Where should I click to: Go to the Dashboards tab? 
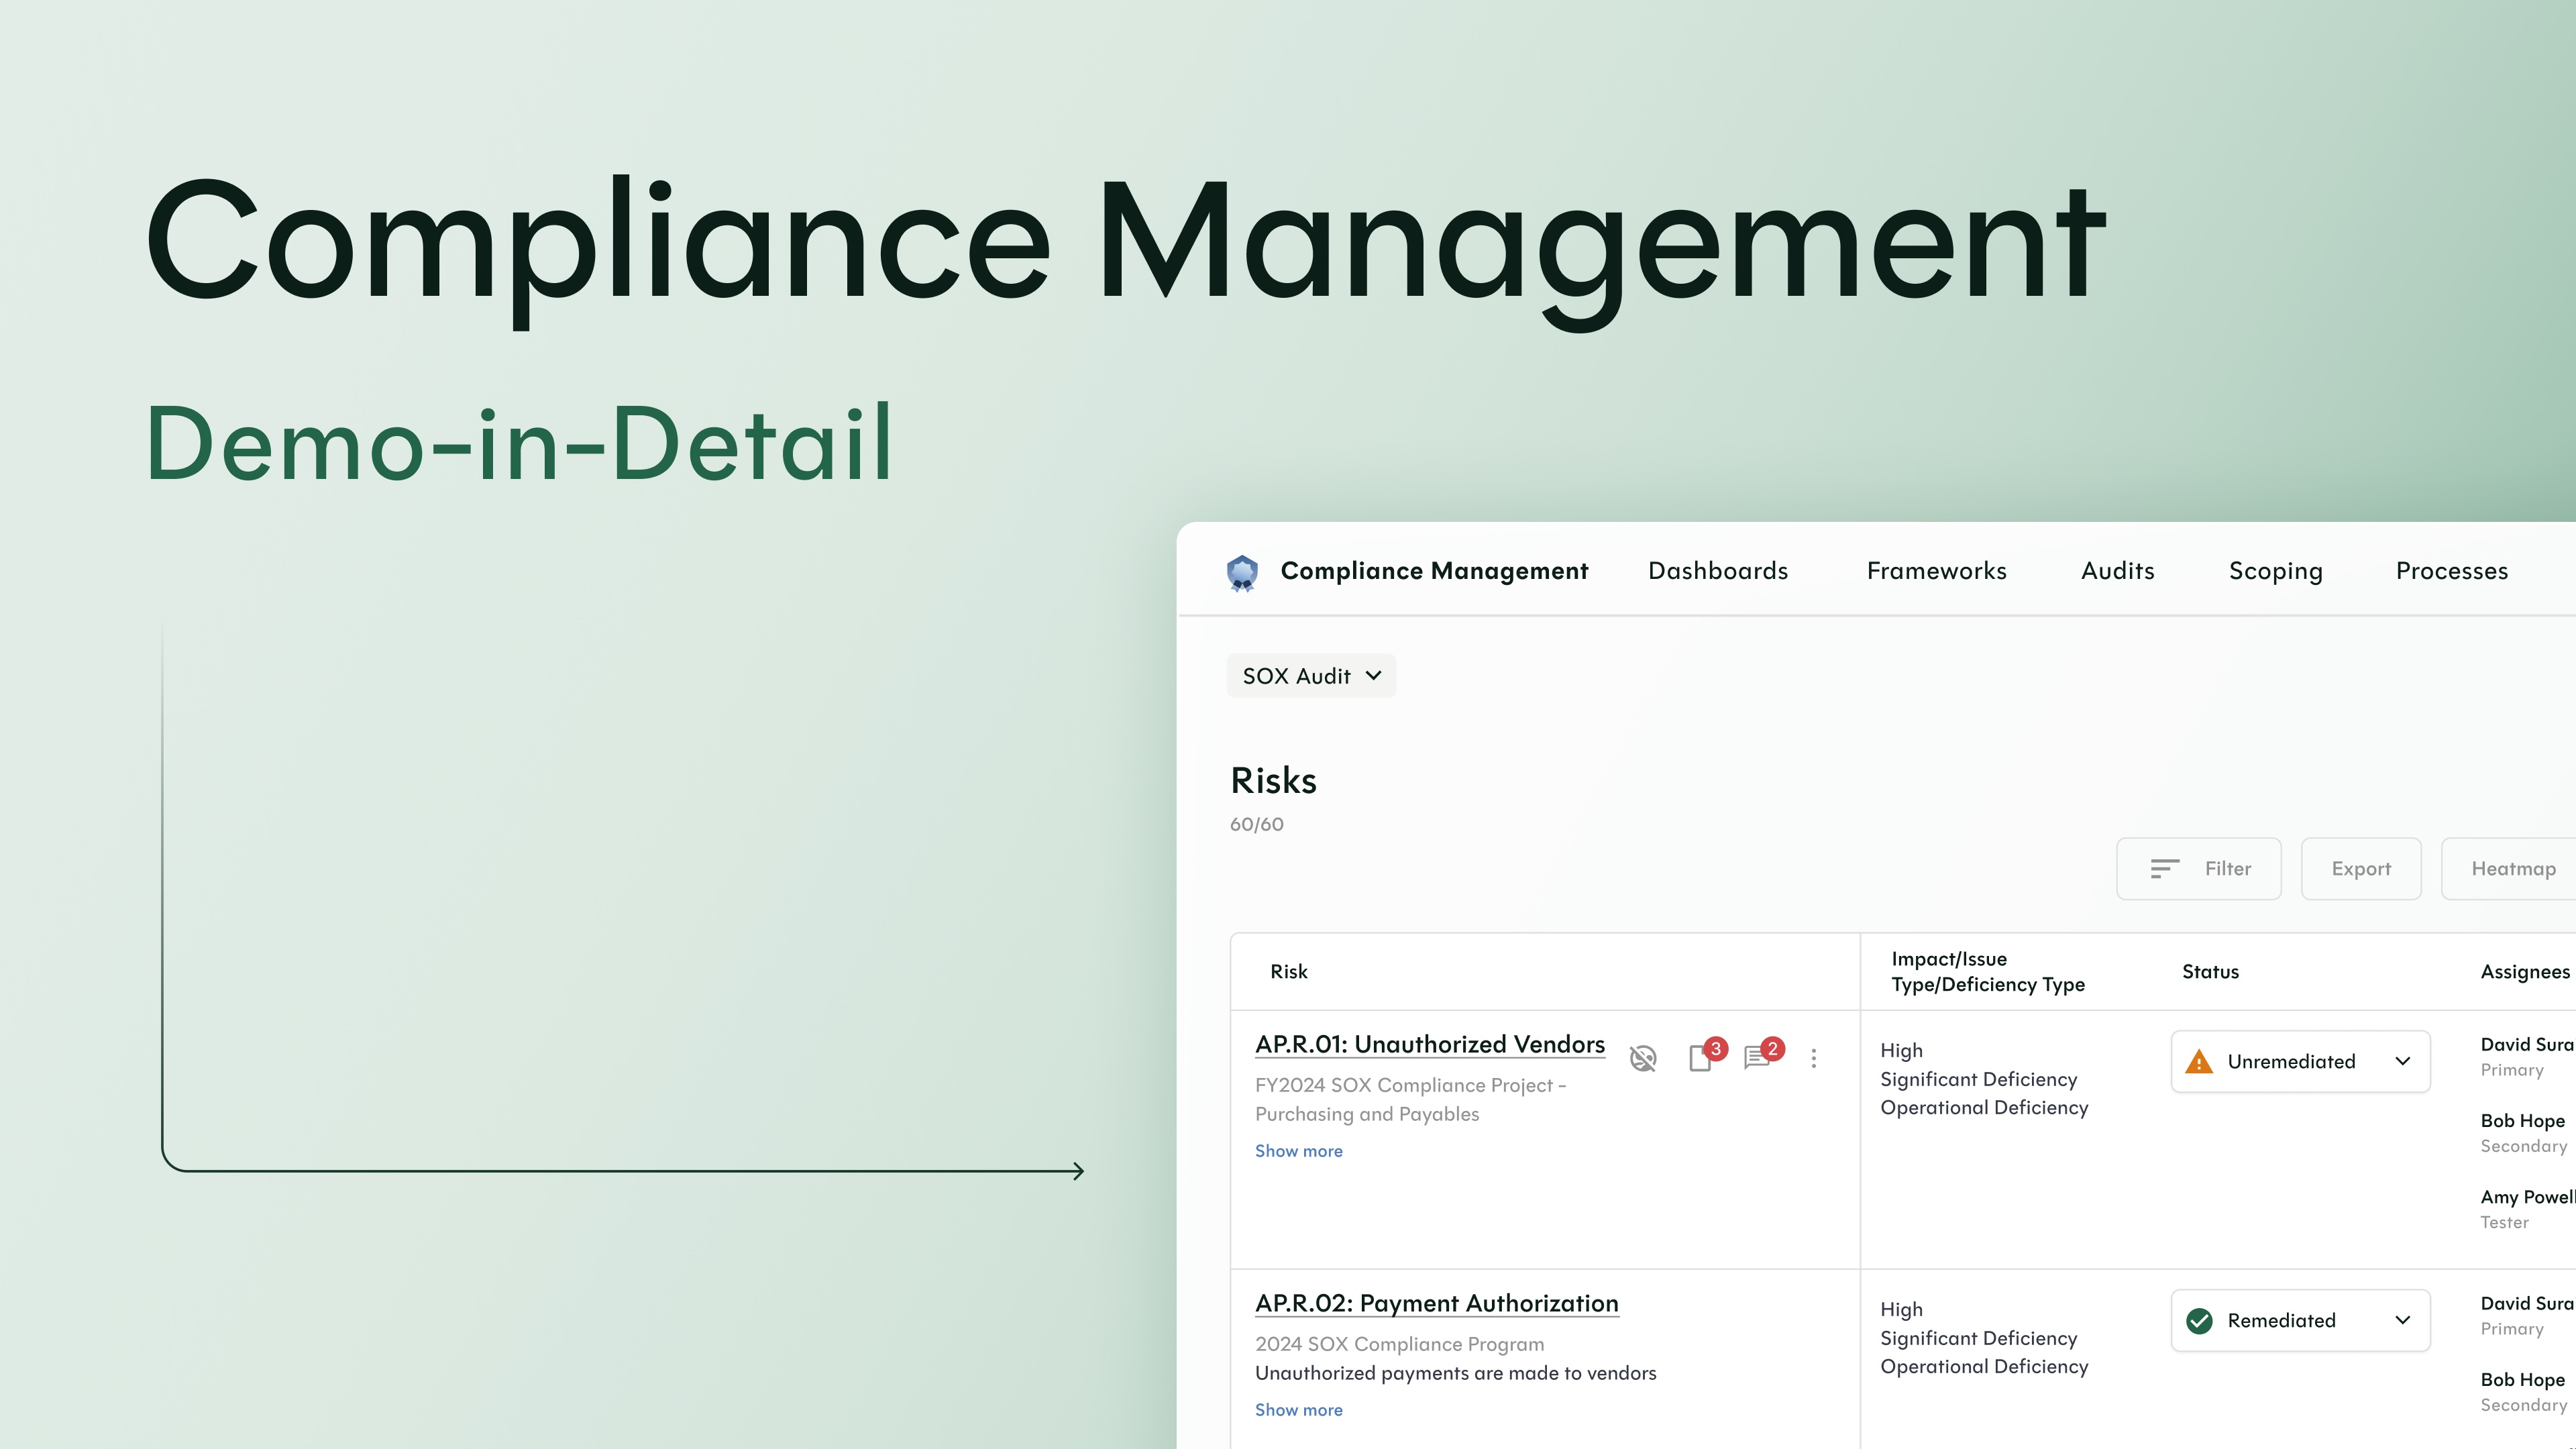coord(1718,571)
